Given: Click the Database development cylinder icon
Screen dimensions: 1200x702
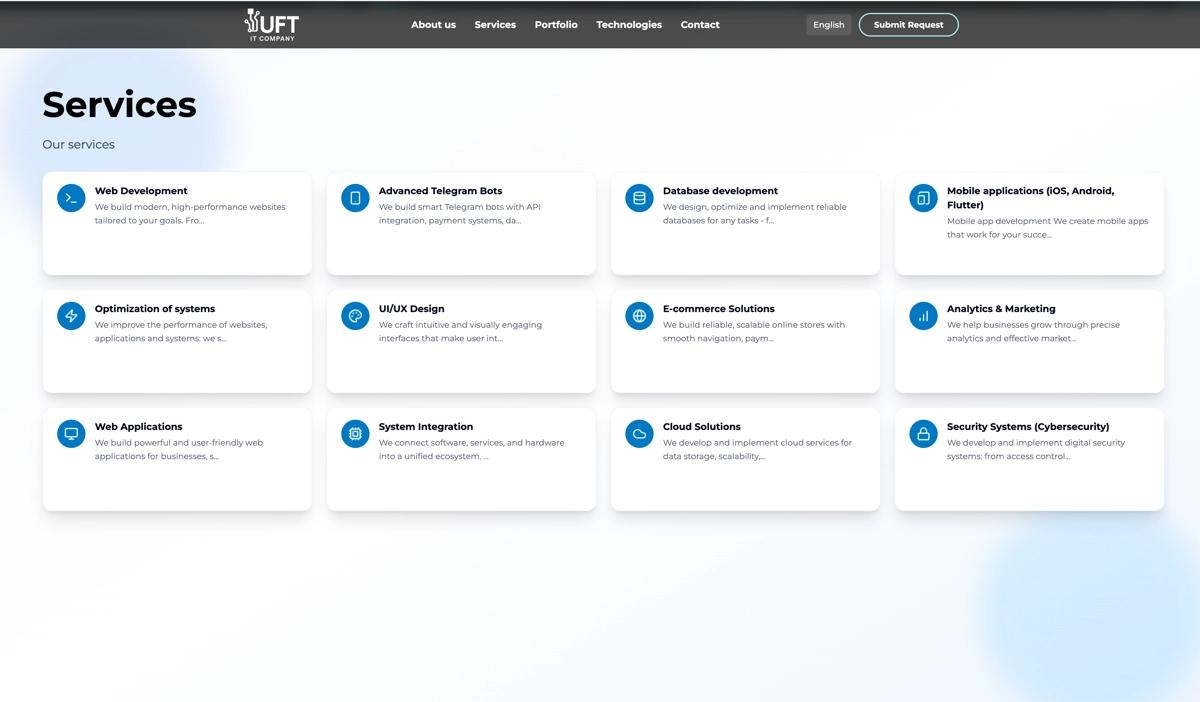Looking at the screenshot, I should (x=639, y=198).
